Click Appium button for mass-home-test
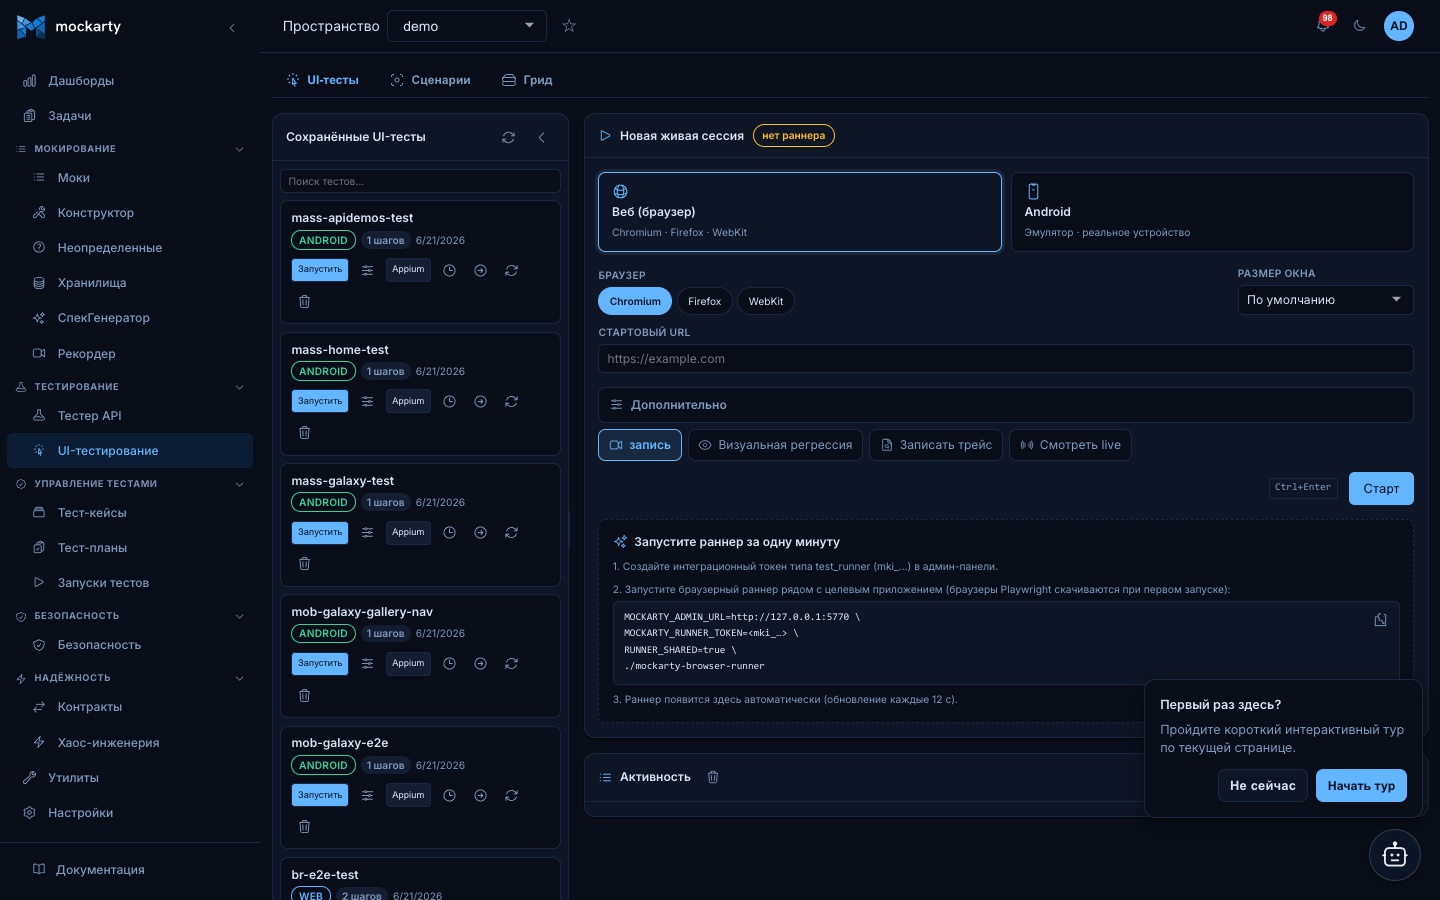This screenshot has width=1440, height=900. [408, 401]
